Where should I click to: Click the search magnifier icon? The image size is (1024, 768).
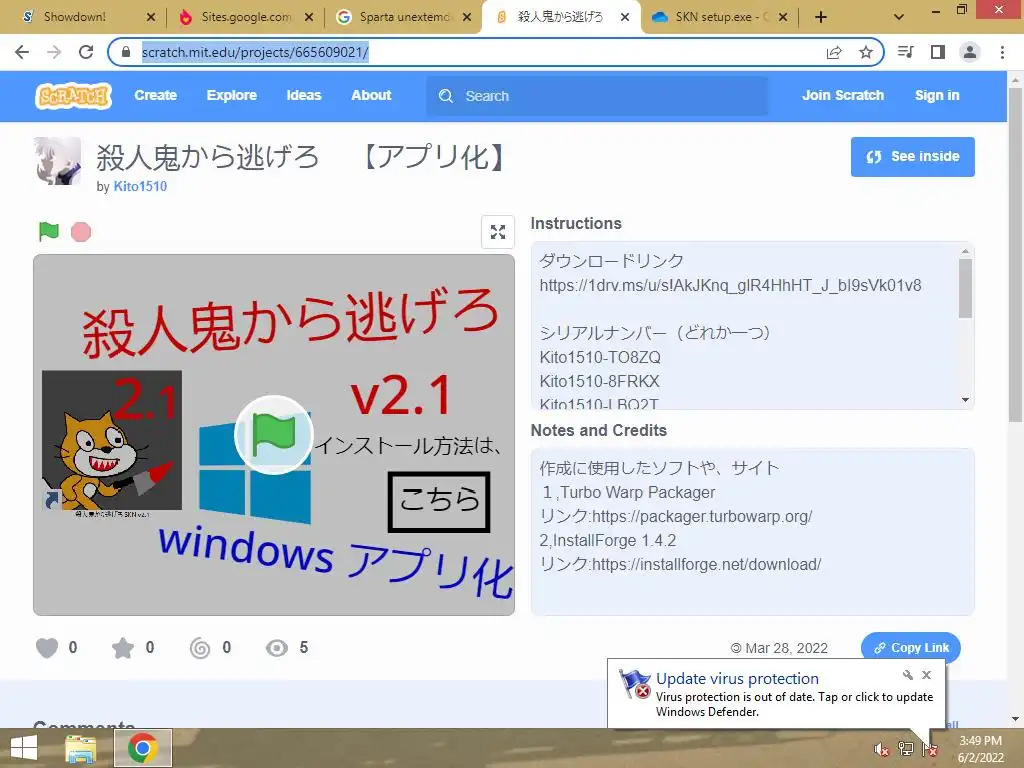coord(446,96)
